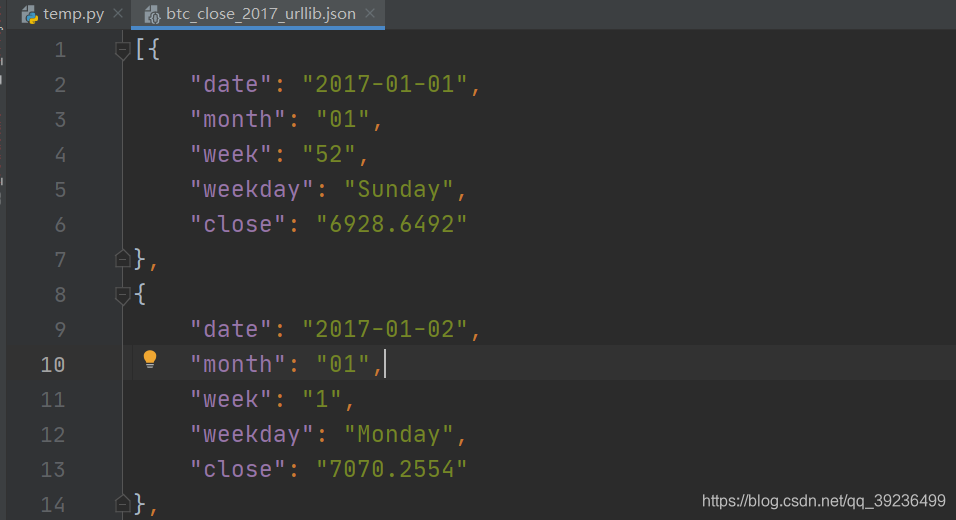The height and width of the screenshot is (520, 956).
Task: Click the Python file icon on temp.py tab
Action: [30, 15]
